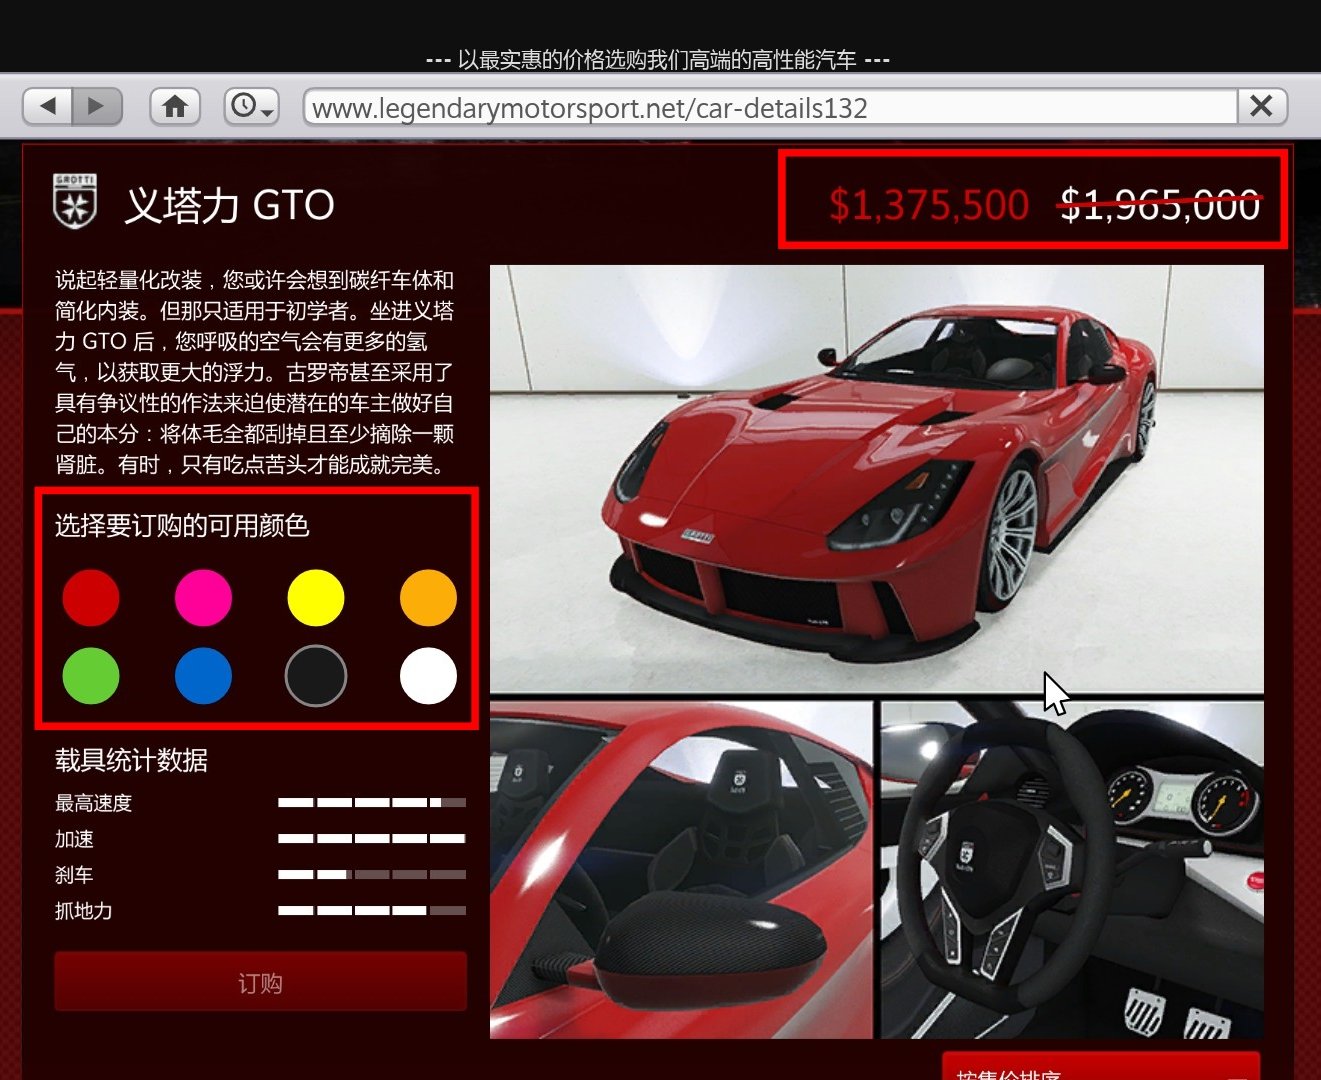This screenshot has height=1080, width=1321.
Task: Choose the black paint color
Action: 316,676
